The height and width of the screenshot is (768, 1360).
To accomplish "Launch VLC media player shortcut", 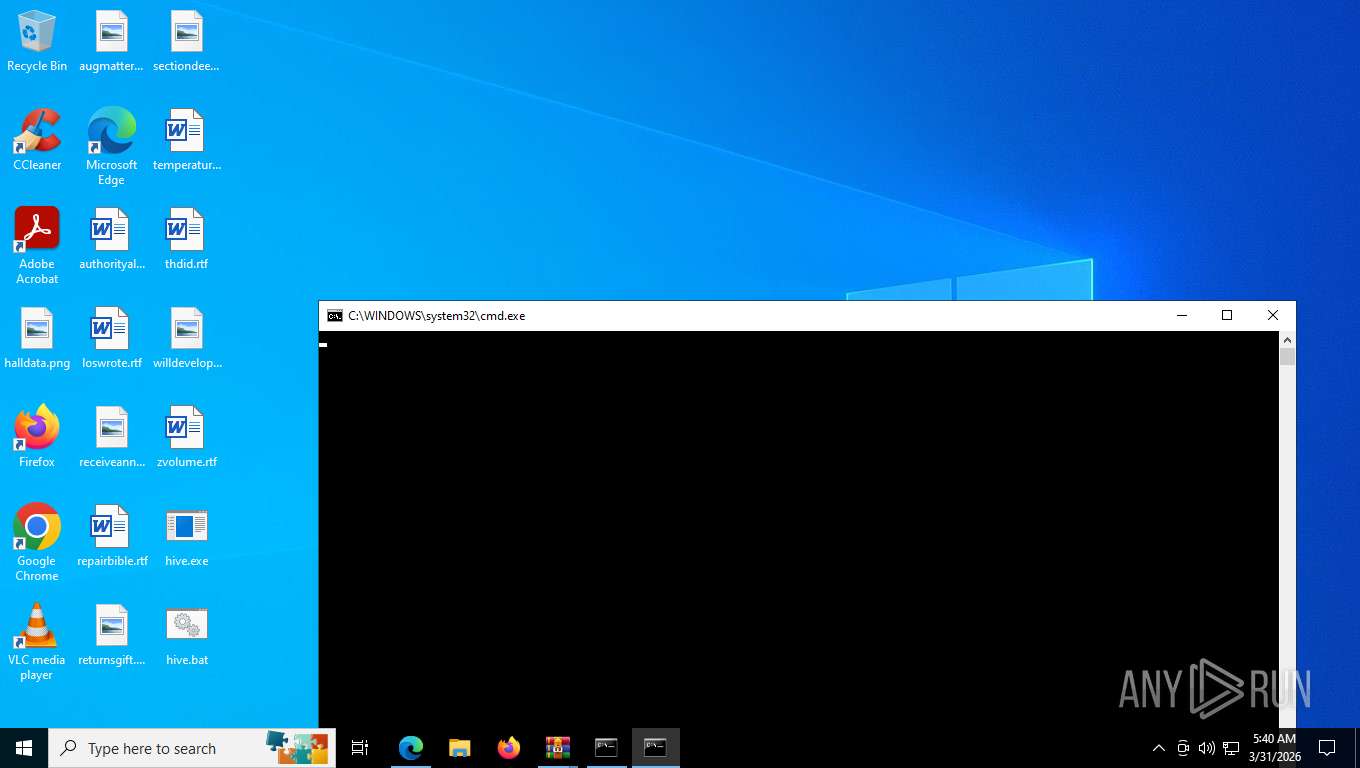I will point(37,641).
